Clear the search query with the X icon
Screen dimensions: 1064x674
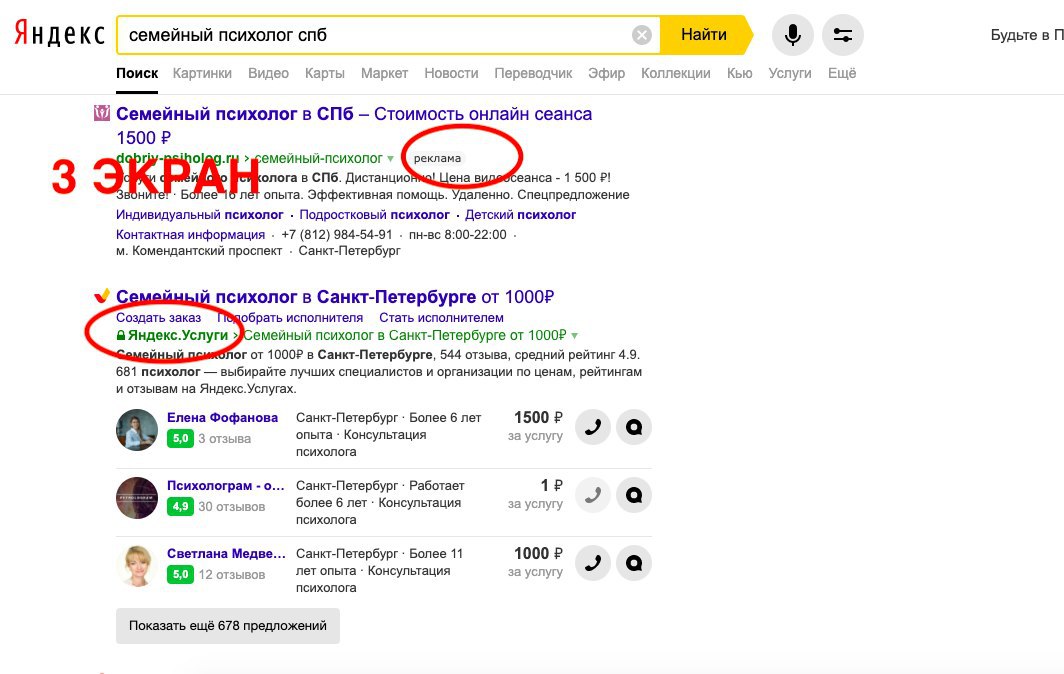641,35
